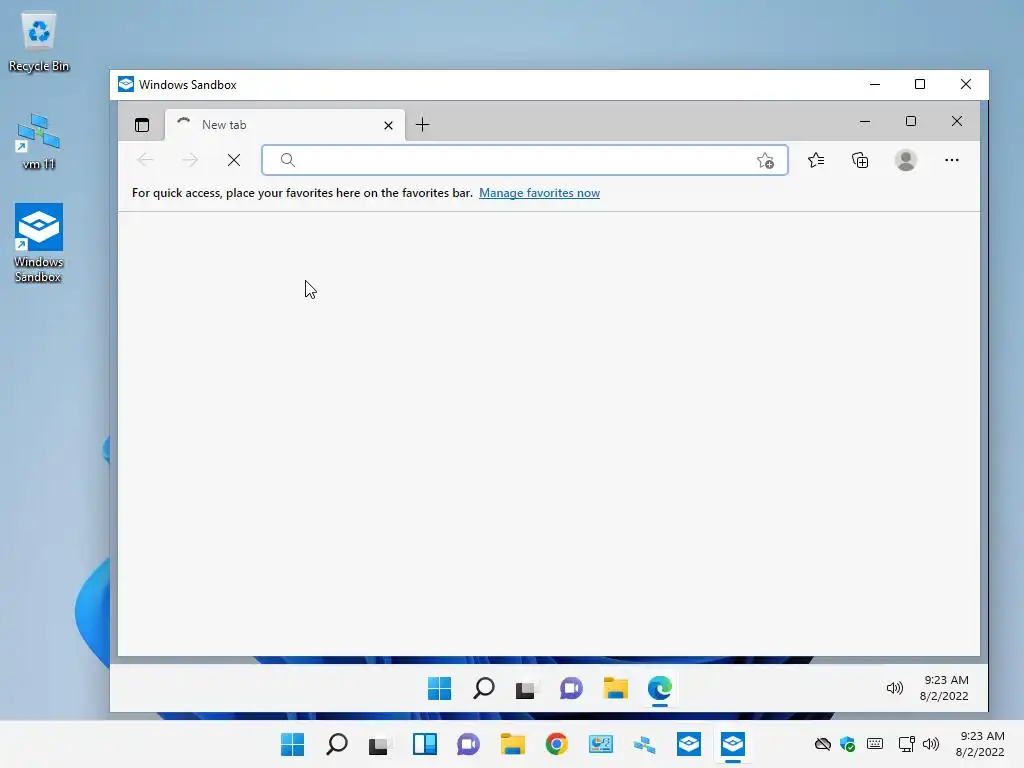Open touch keyboard tray icon
This screenshot has height=768, width=1024.
coord(875,744)
